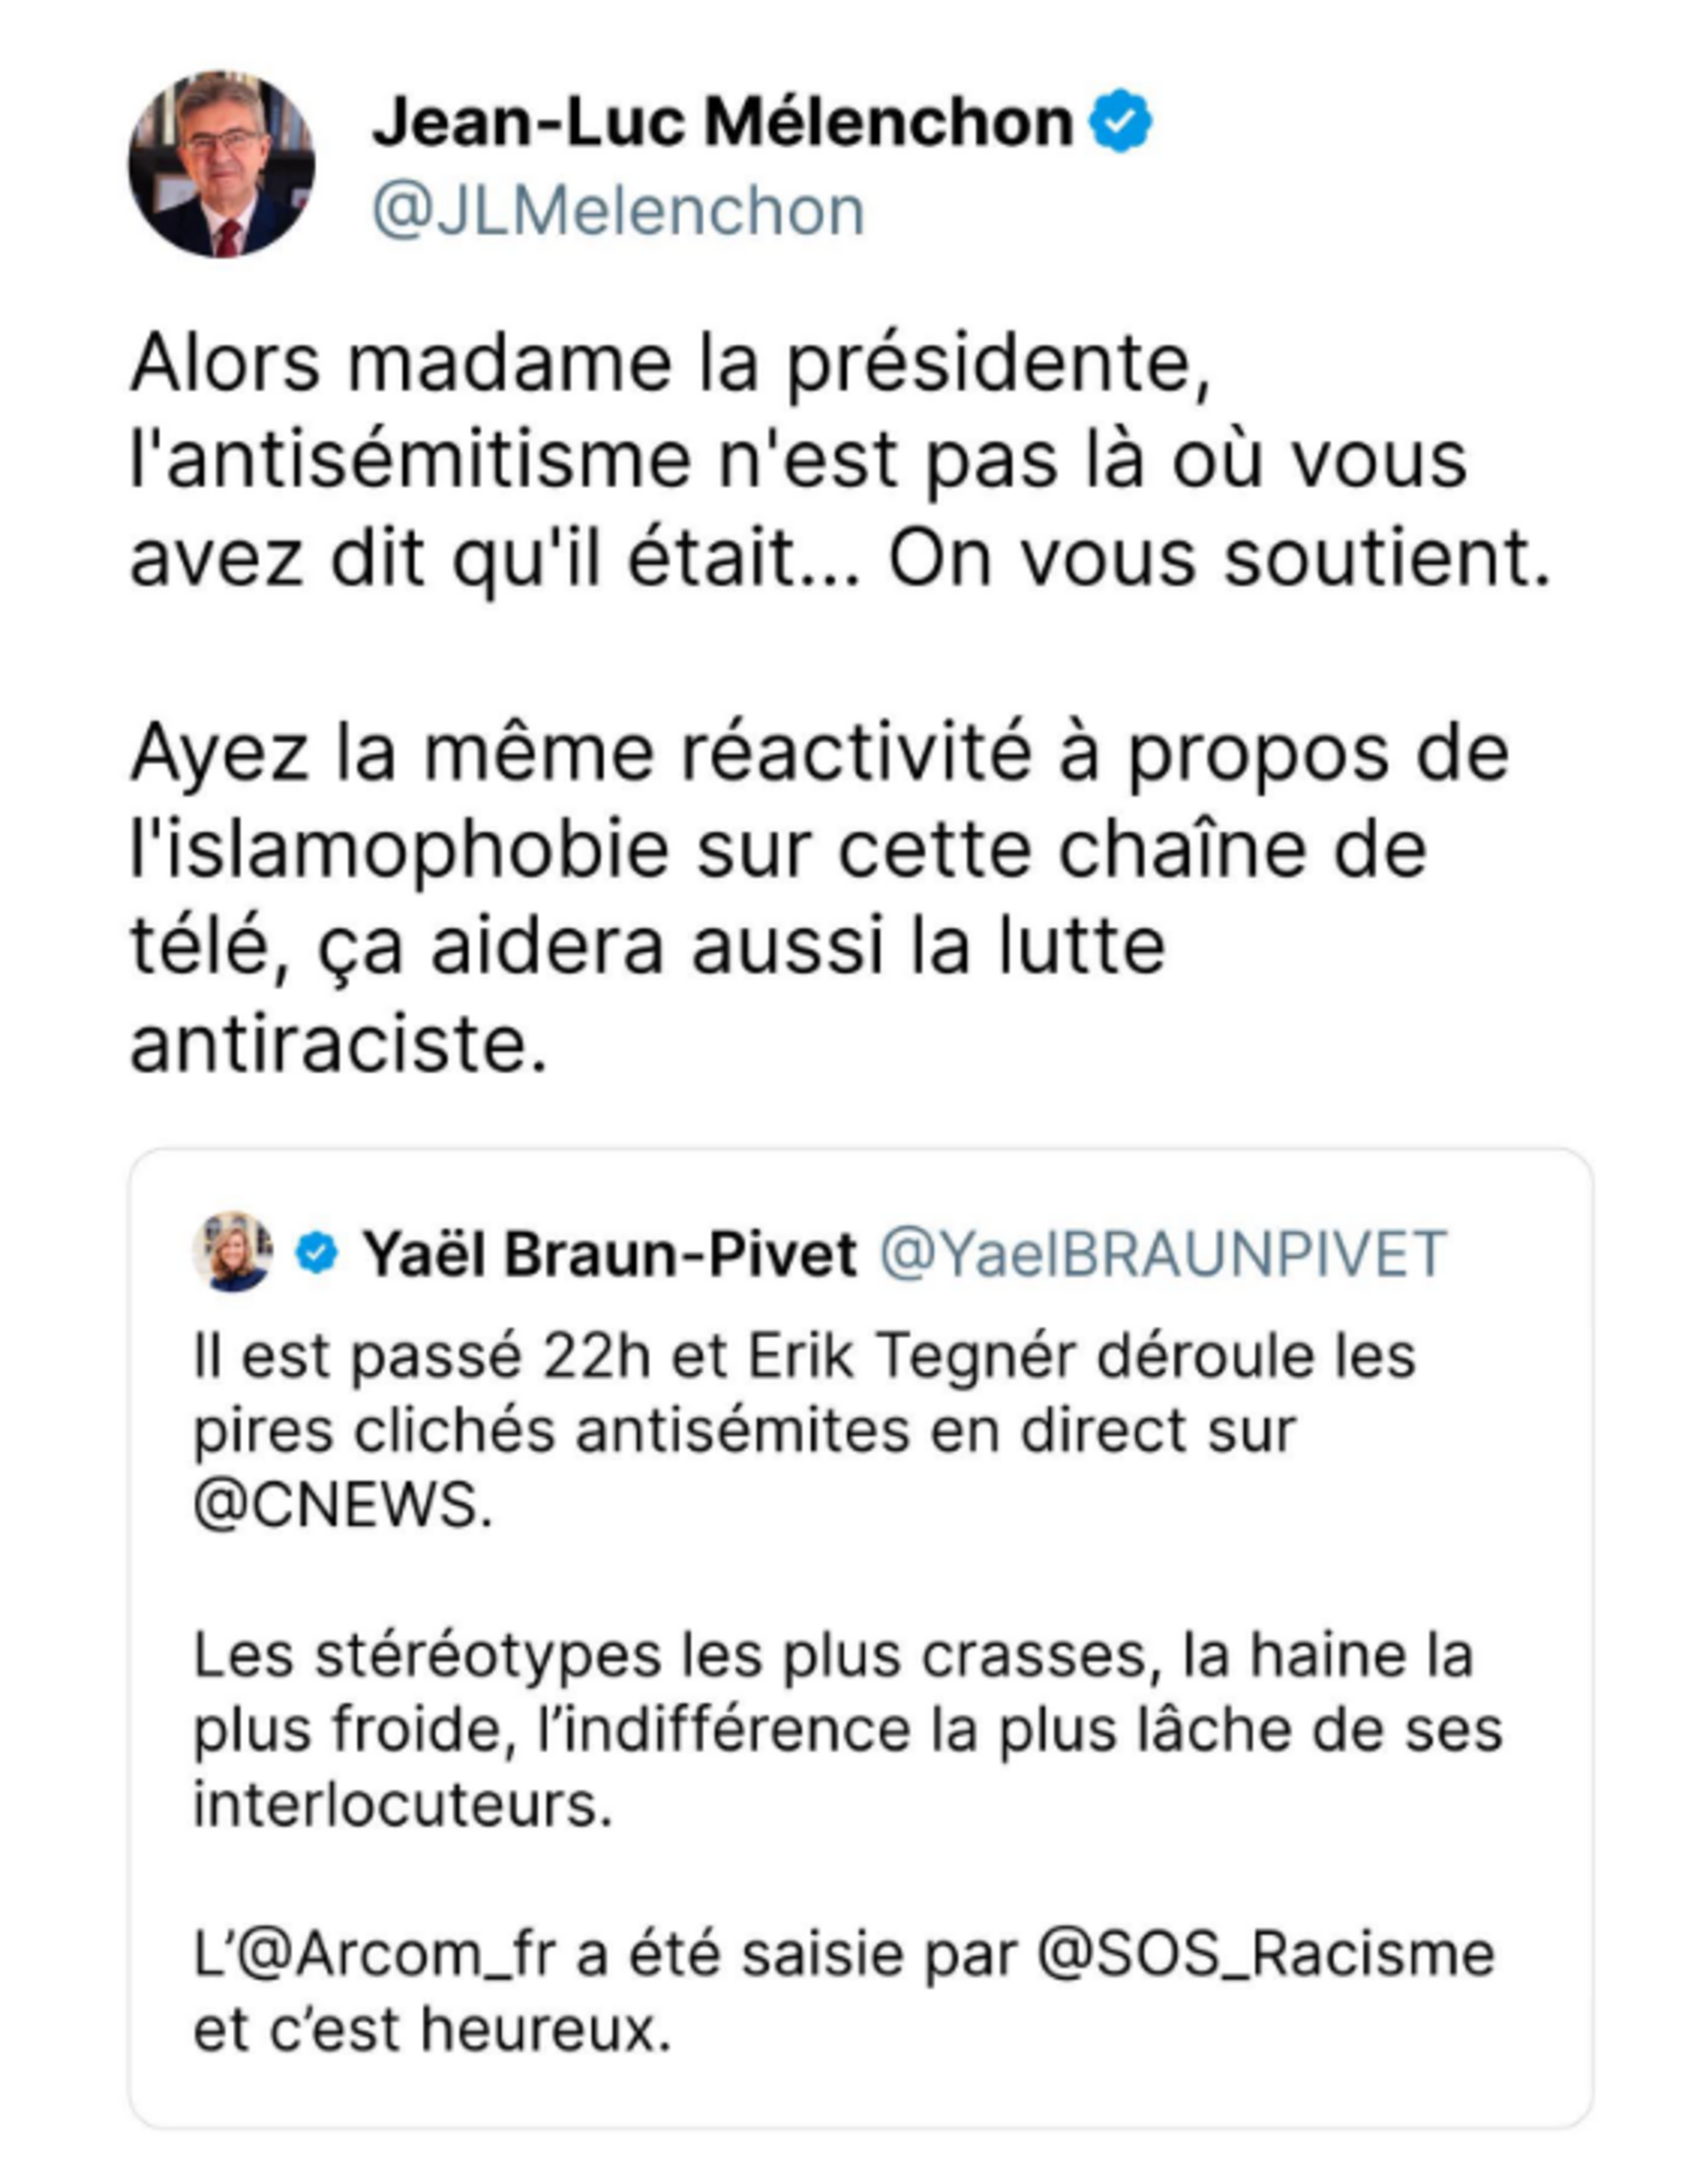Open Jean-Luc Mélenchon's display name link
Screen dimensions: 1703x2184
[x=722, y=122]
